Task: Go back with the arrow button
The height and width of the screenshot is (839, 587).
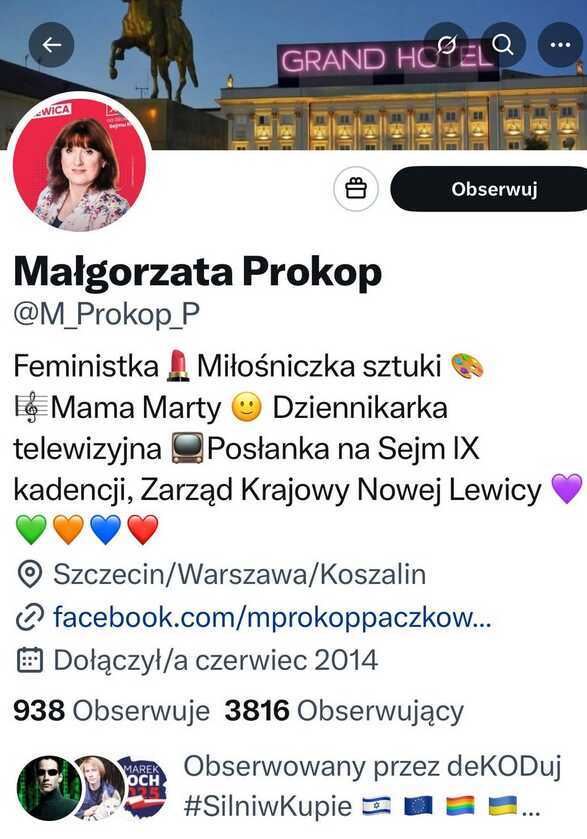Action: 51,45
